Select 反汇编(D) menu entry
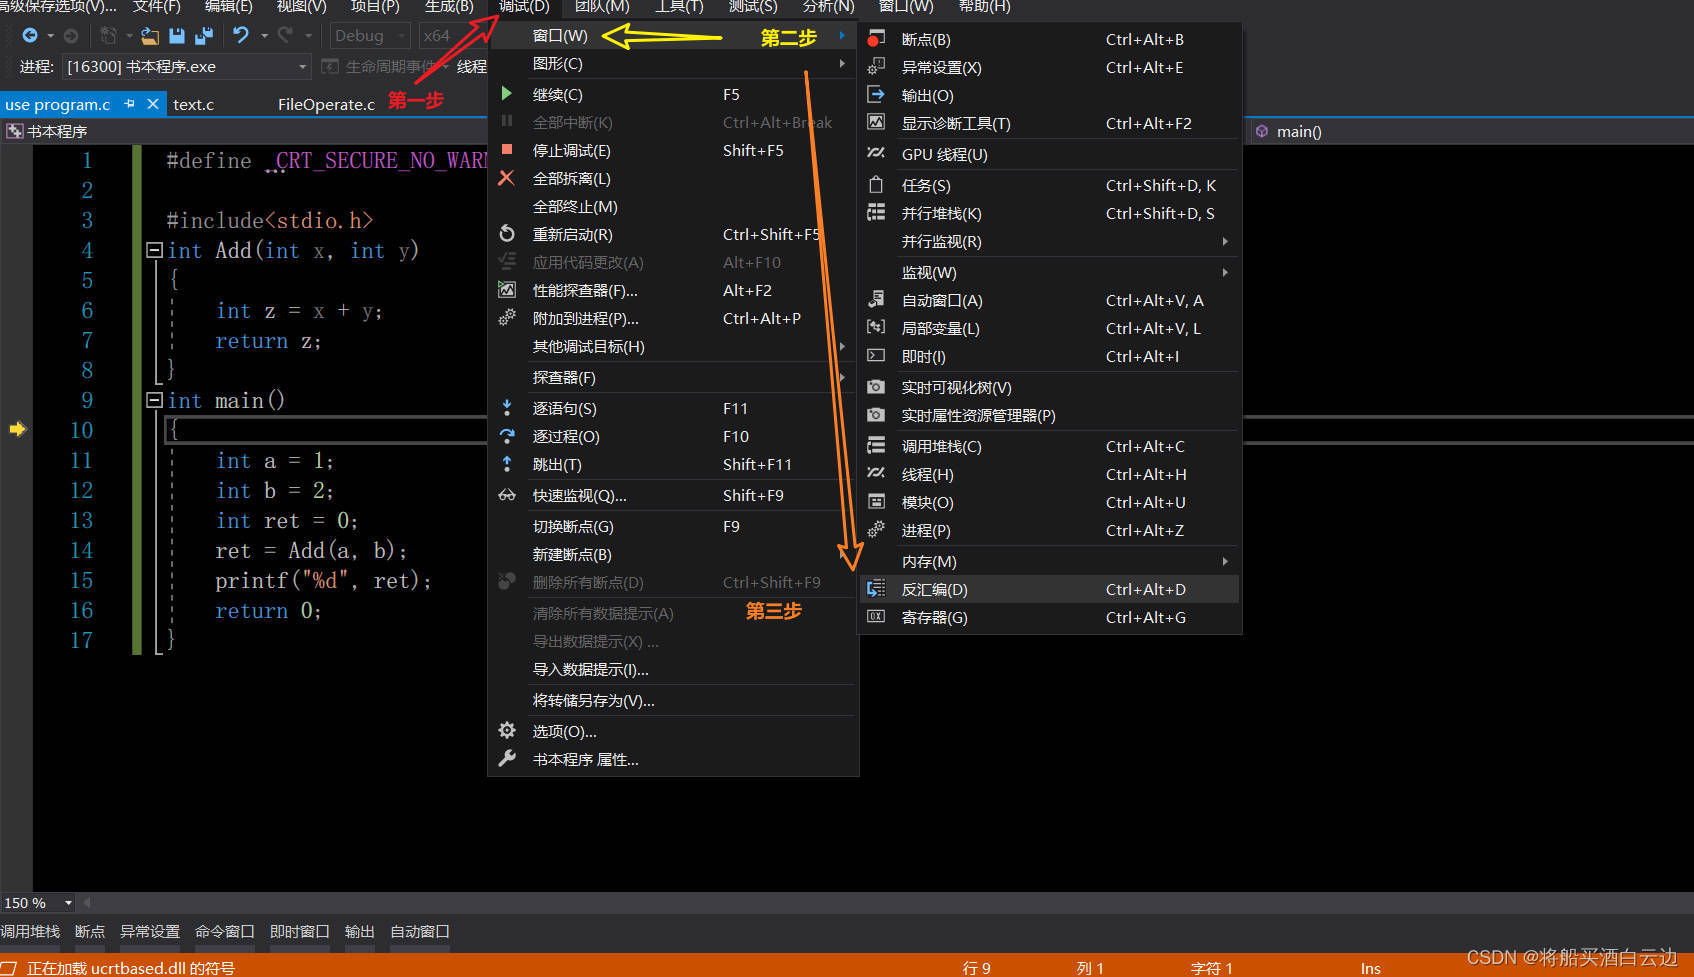 coord(1050,589)
